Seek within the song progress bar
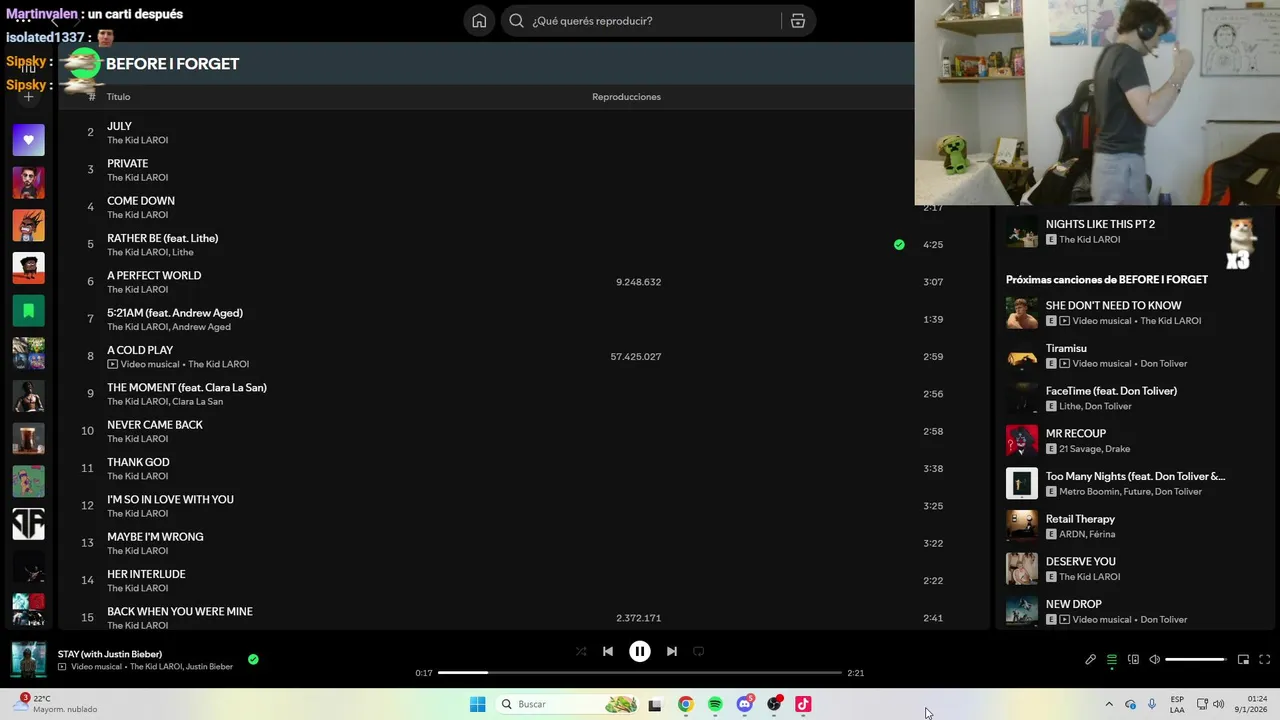1280x720 pixels. (640, 673)
